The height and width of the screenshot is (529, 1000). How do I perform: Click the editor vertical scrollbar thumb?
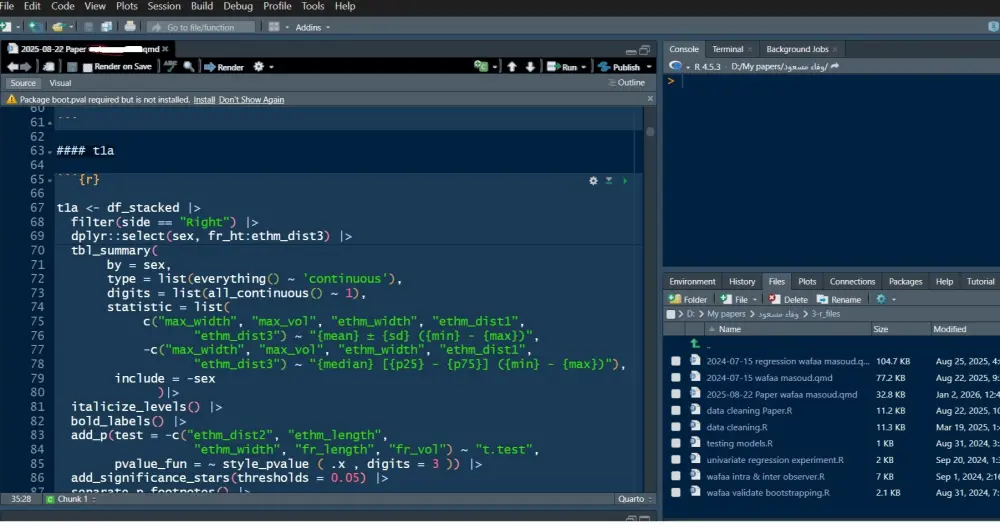pos(650,132)
